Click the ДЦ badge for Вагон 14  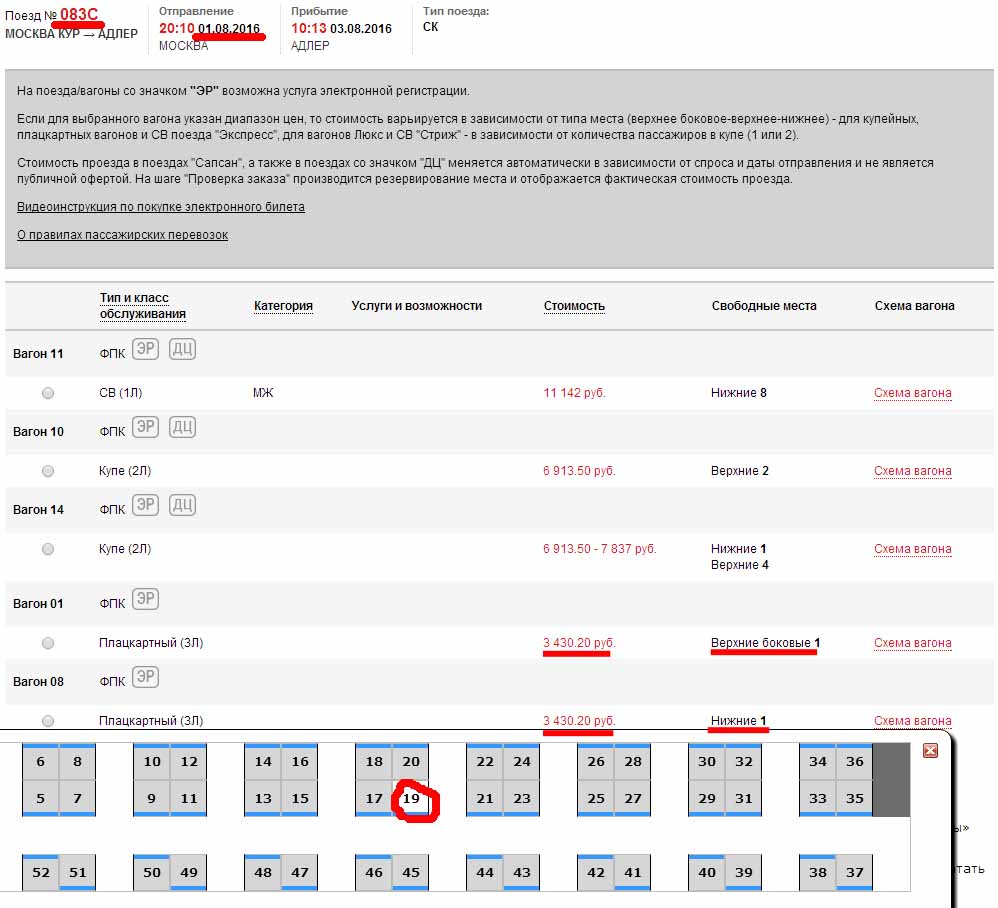tap(182, 506)
